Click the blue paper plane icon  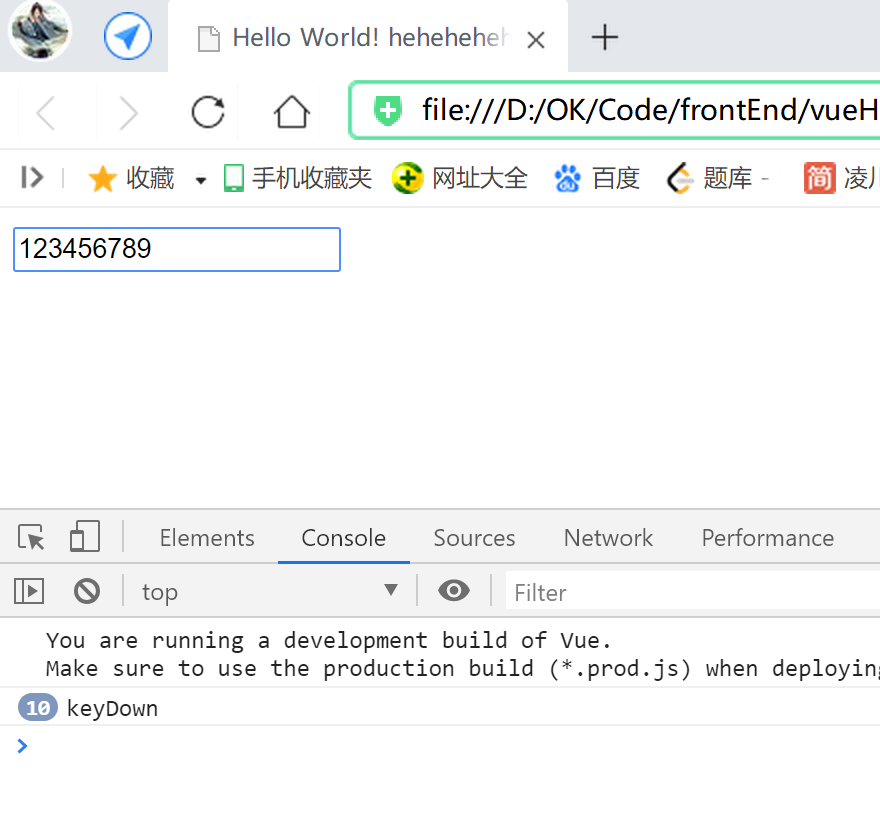[128, 36]
